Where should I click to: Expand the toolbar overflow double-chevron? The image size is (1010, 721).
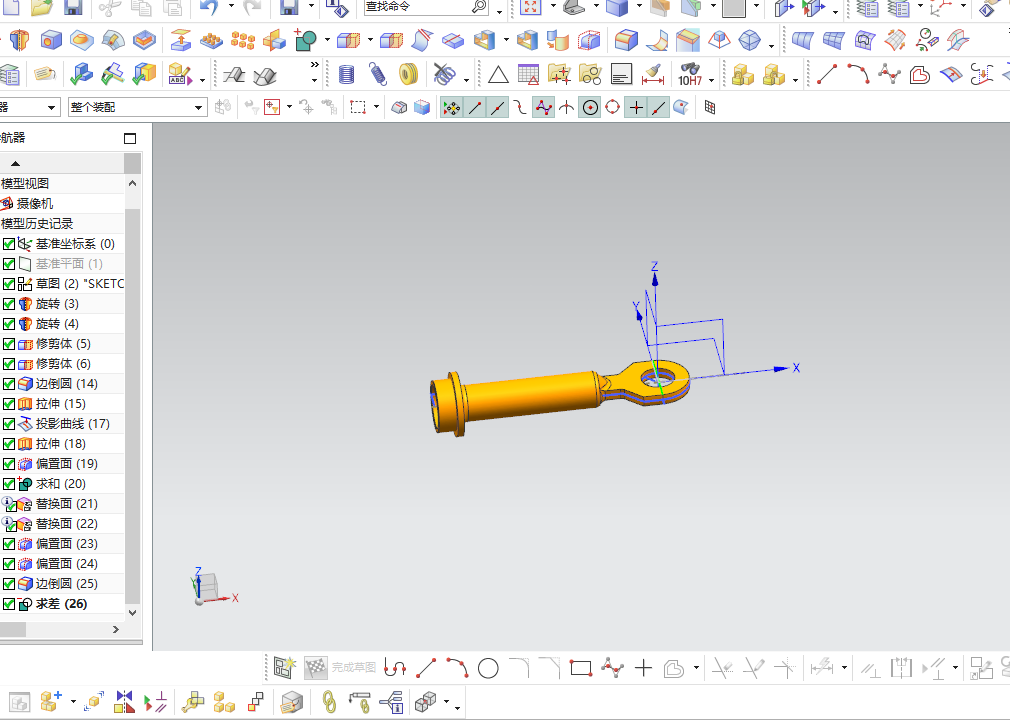(314, 65)
